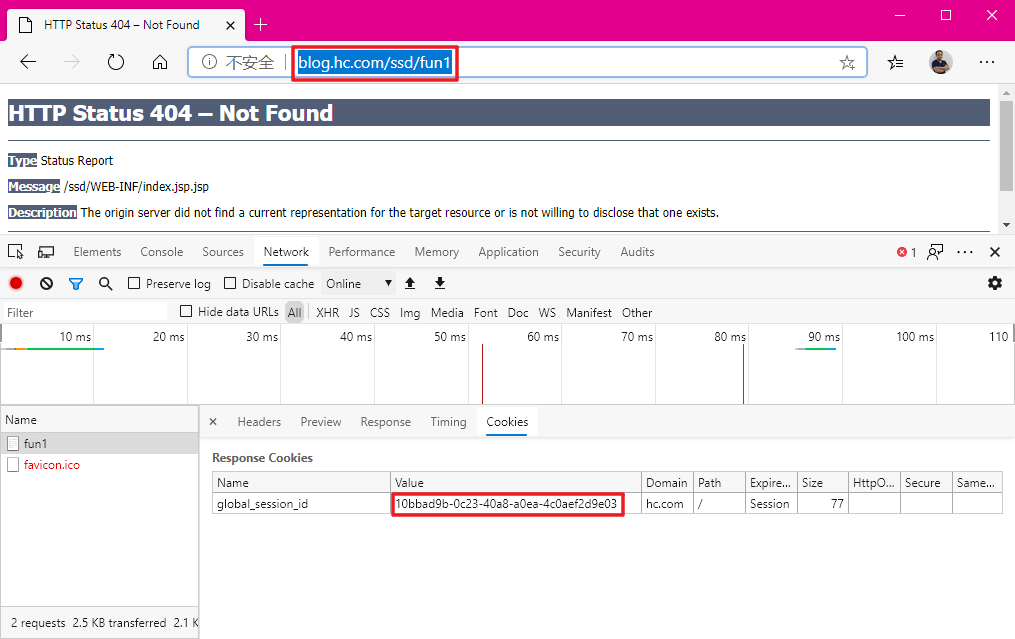Open DevTools more options menu

tap(965, 252)
